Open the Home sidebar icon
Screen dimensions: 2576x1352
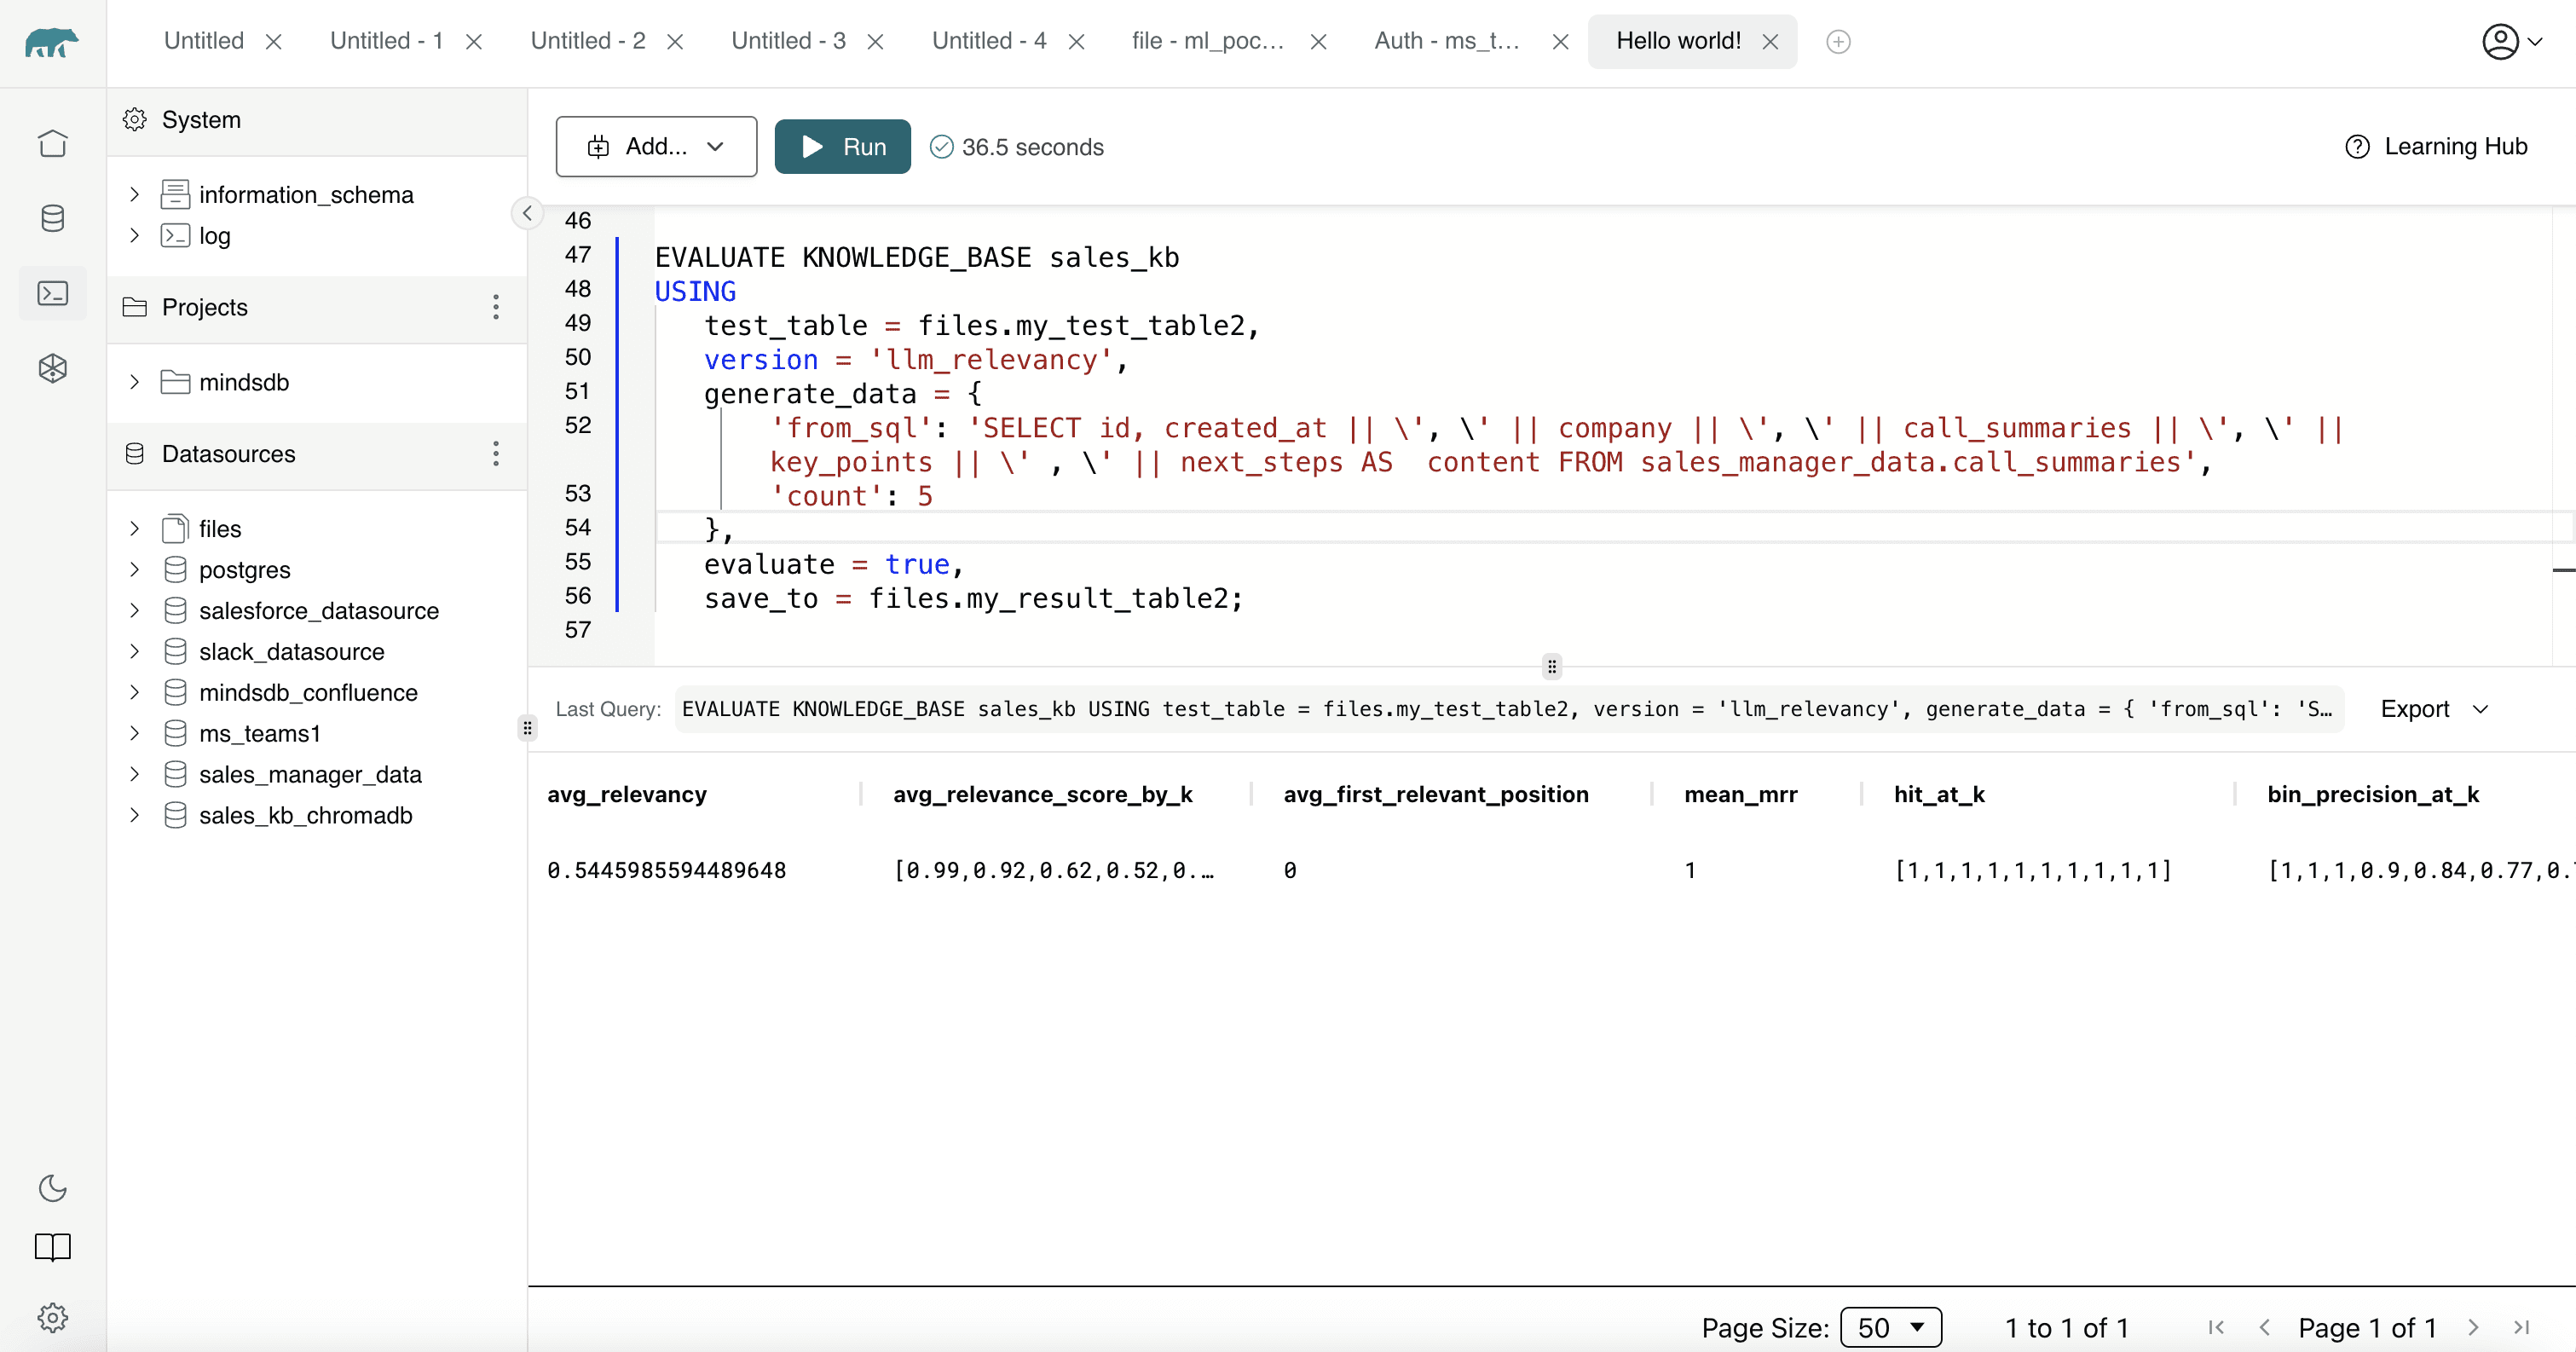(52, 143)
